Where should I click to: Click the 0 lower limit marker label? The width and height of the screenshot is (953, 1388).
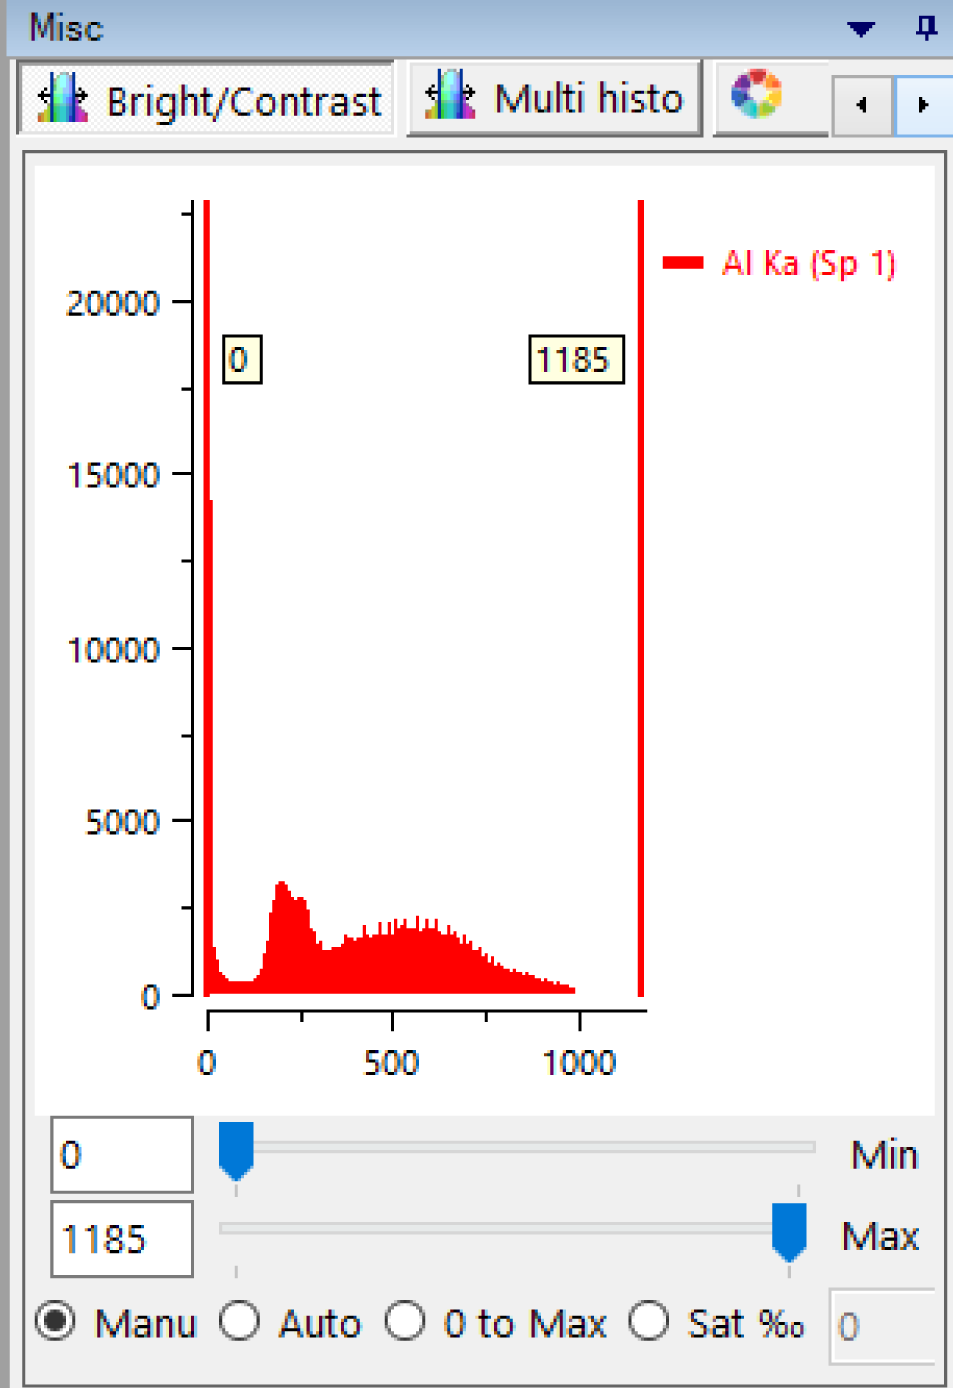click(241, 360)
